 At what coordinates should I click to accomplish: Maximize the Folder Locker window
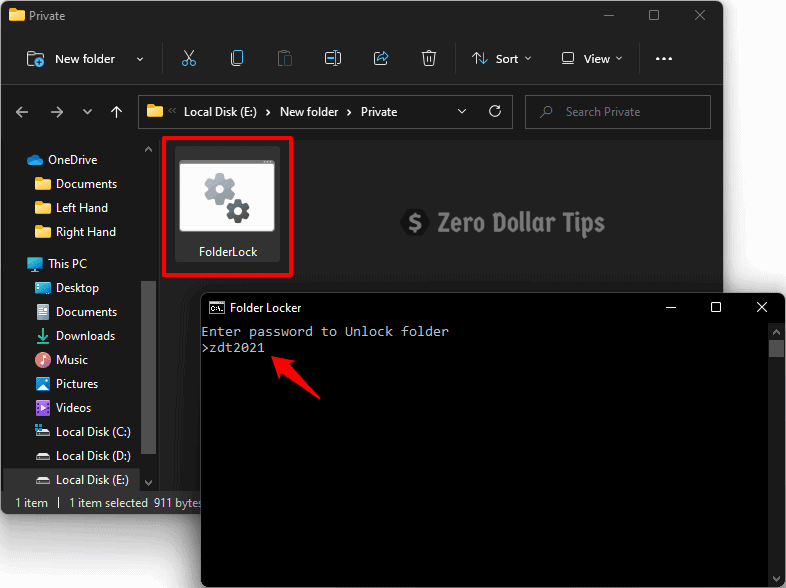click(x=716, y=307)
